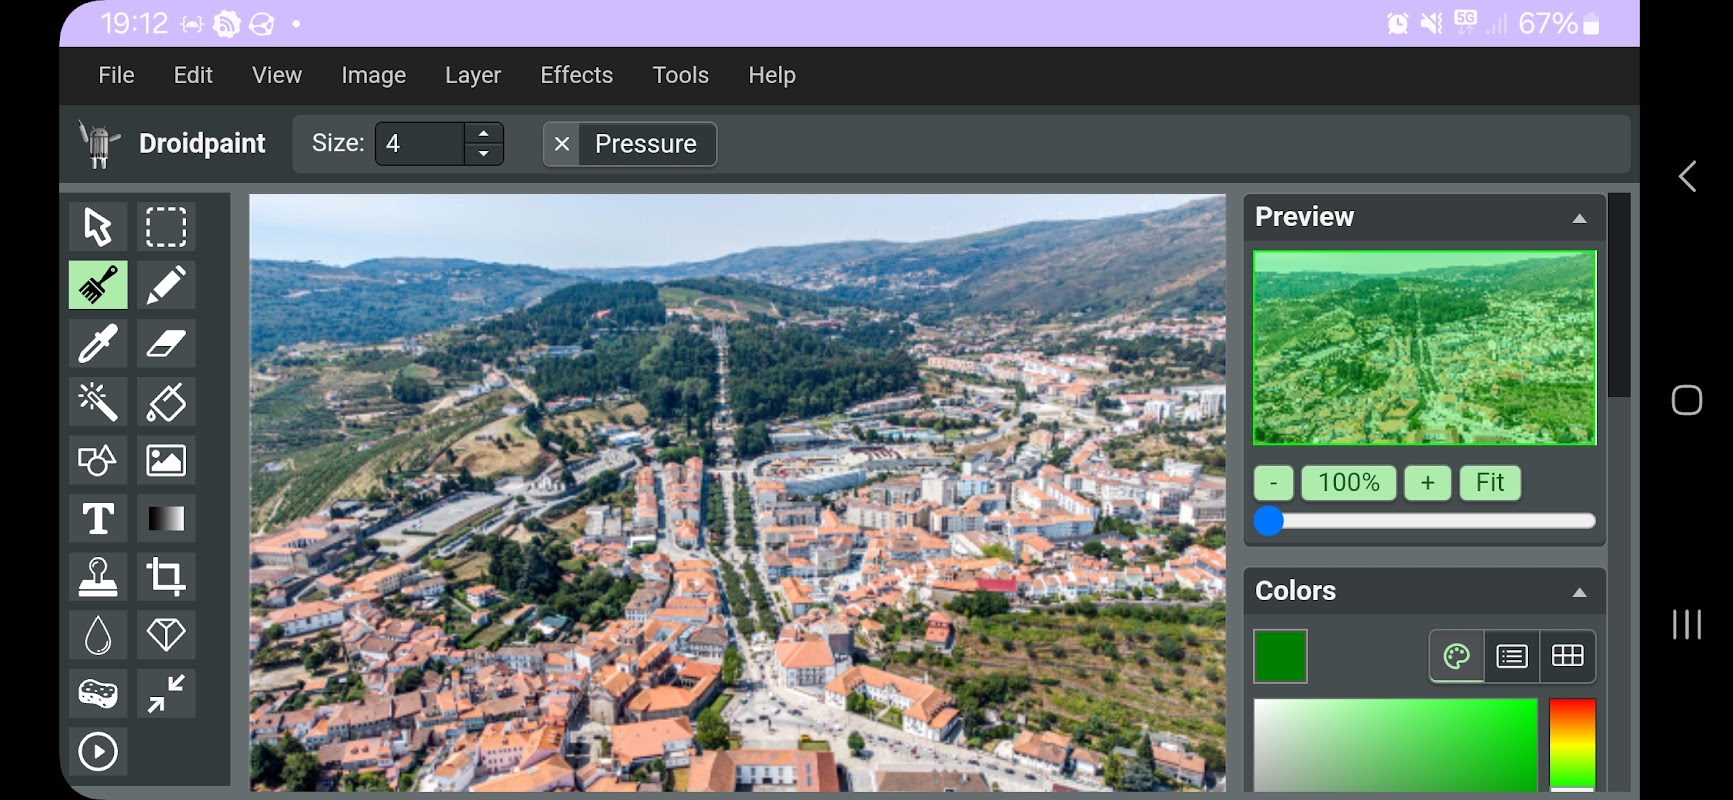Increase brush size with up stepper arrow
The height and width of the screenshot is (800, 1733).
point(484,133)
